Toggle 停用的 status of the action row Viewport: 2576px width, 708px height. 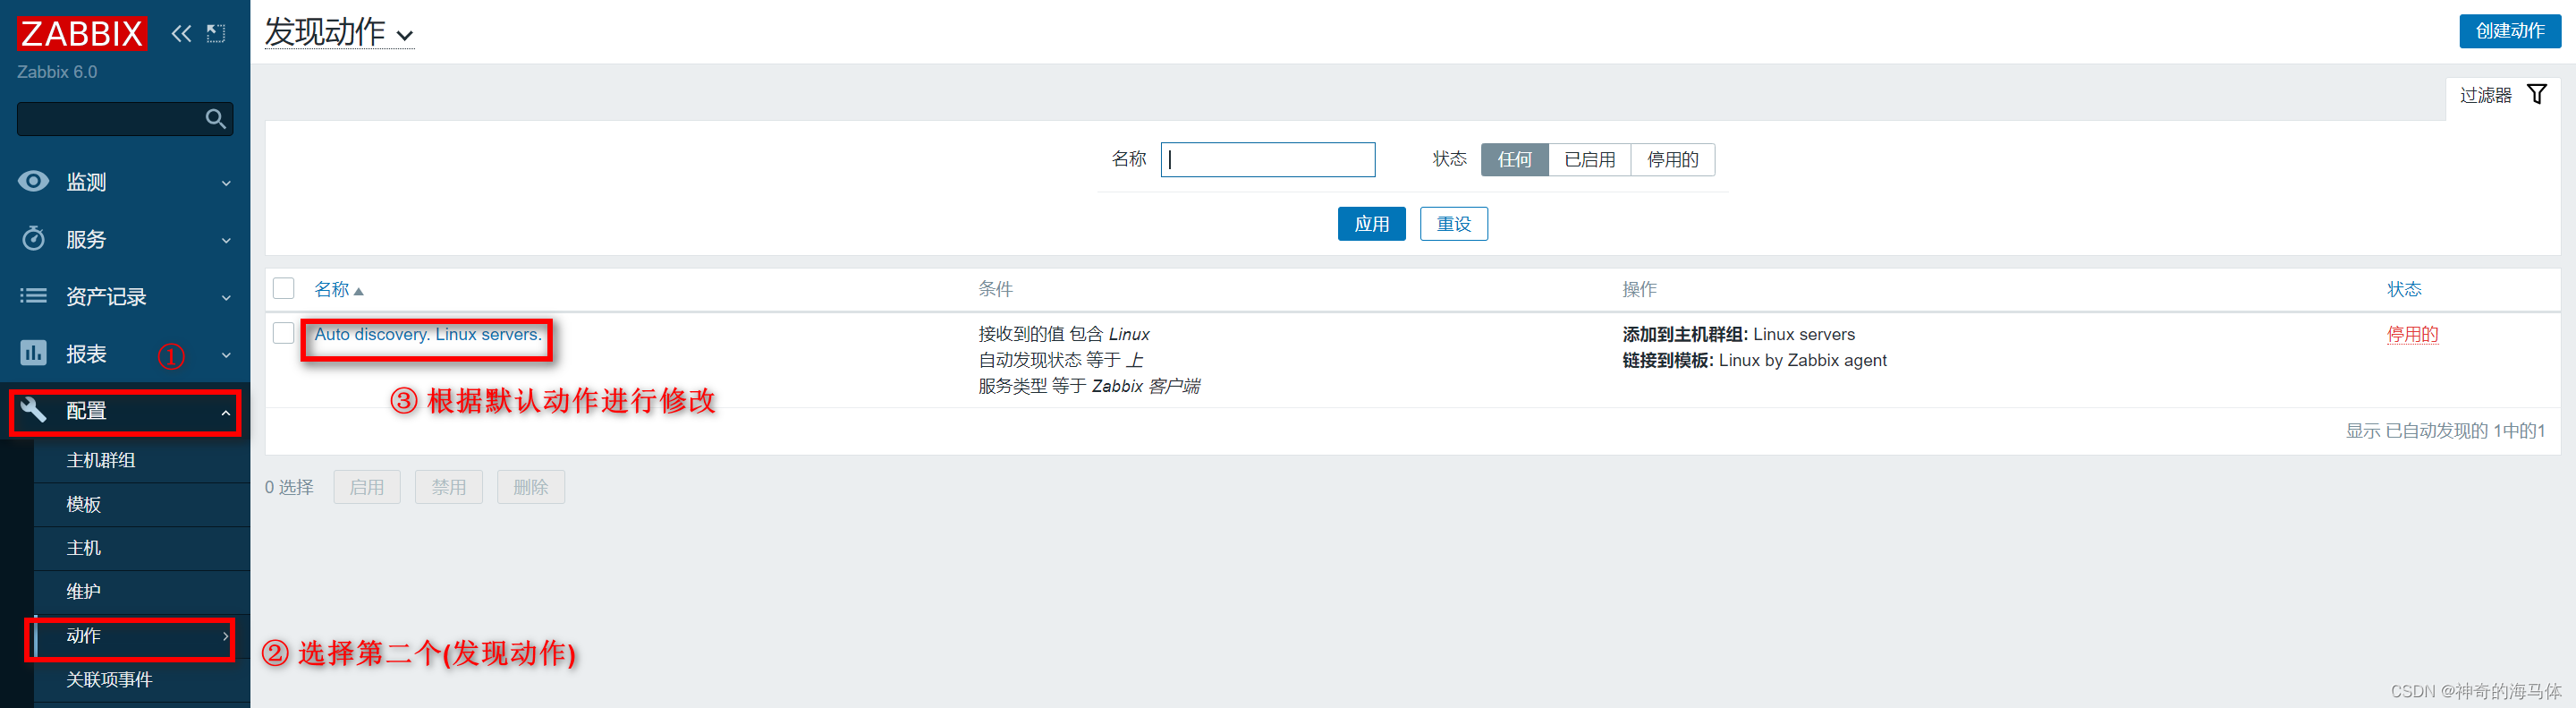pos(2412,334)
